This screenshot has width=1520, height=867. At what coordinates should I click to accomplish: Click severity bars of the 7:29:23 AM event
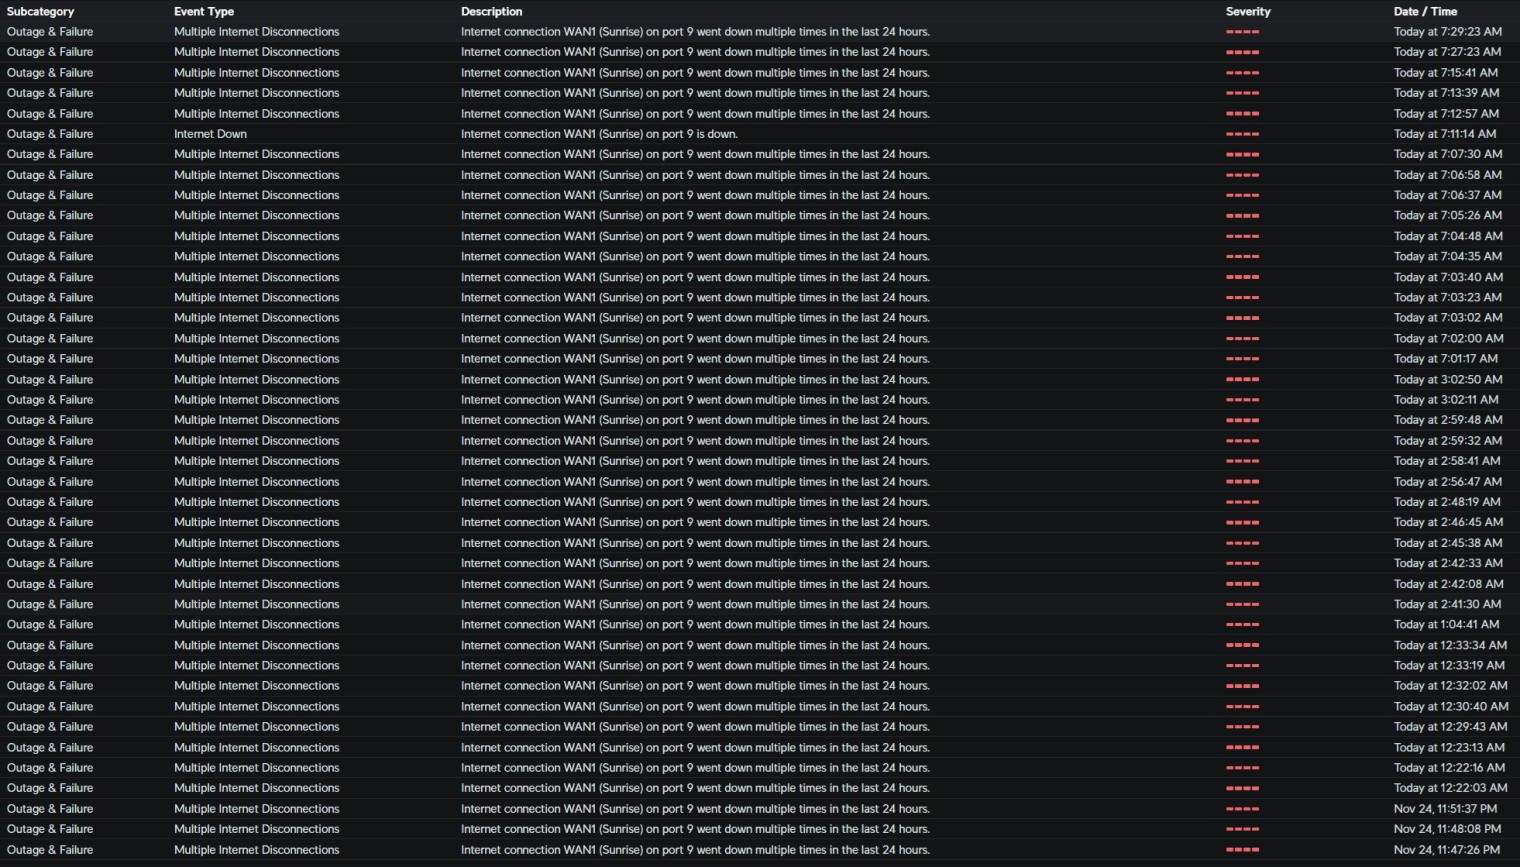[1242, 32]
